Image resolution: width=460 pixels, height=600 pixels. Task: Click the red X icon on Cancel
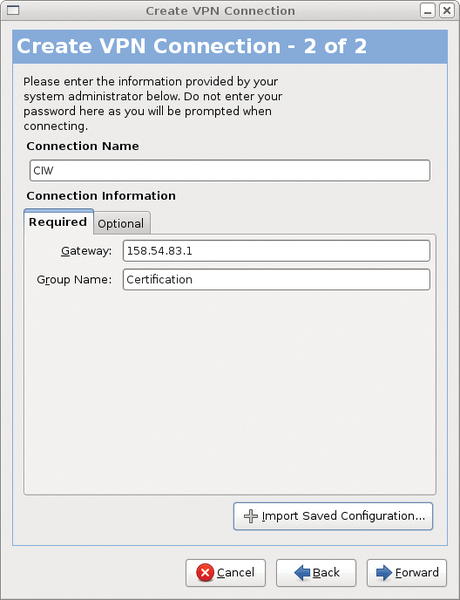205,573
